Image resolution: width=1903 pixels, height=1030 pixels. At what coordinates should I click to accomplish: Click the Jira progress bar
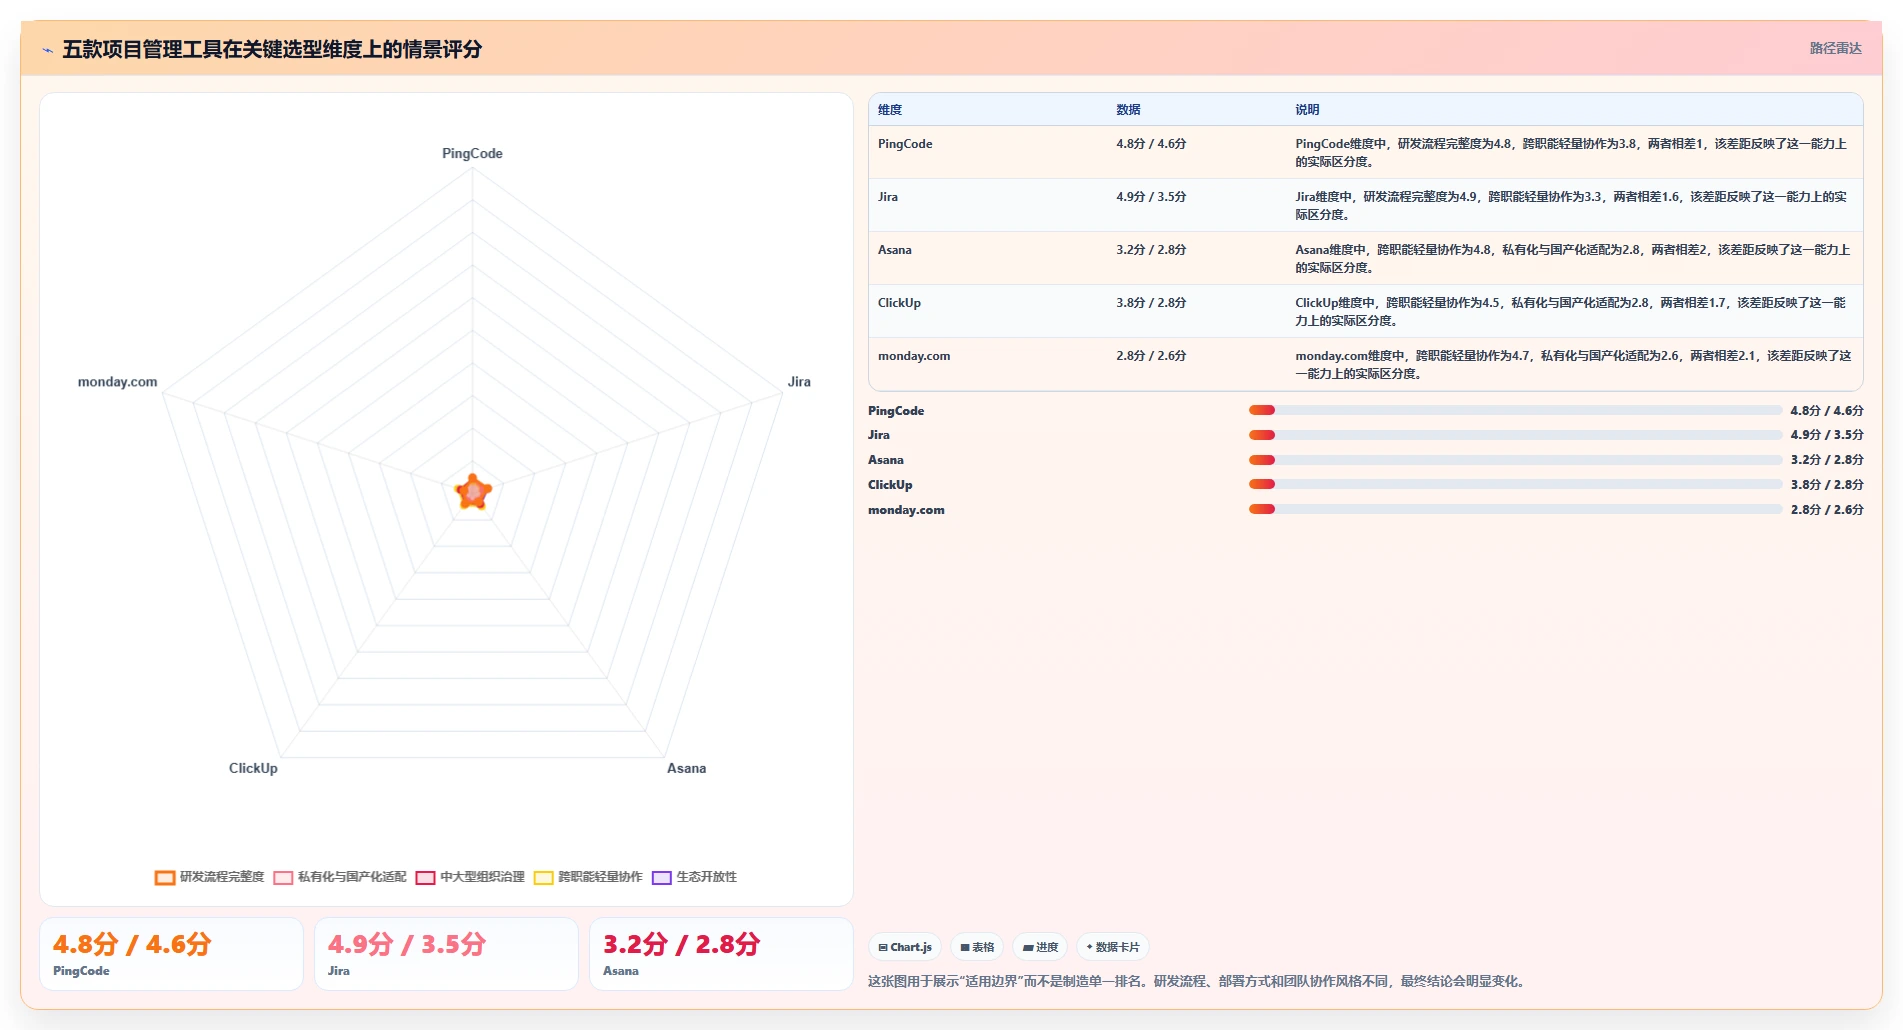(1515, 435)
